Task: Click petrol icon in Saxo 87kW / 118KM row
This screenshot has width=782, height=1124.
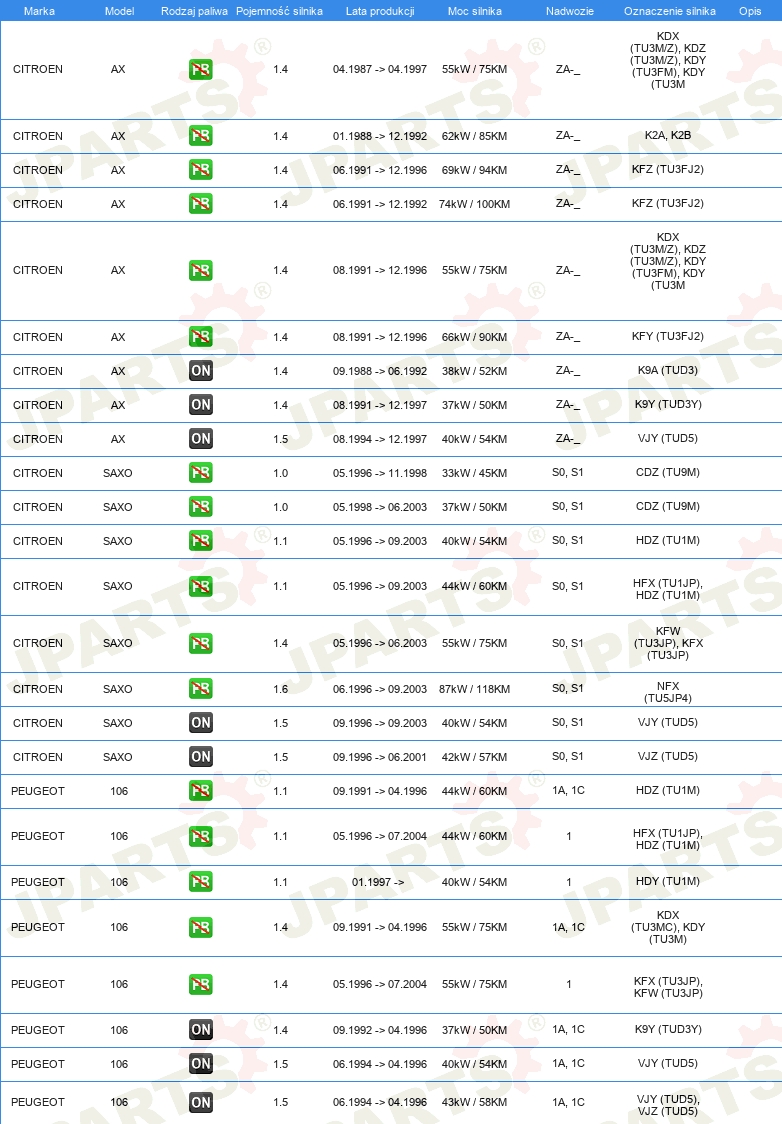Action: (x=201, y=689)
